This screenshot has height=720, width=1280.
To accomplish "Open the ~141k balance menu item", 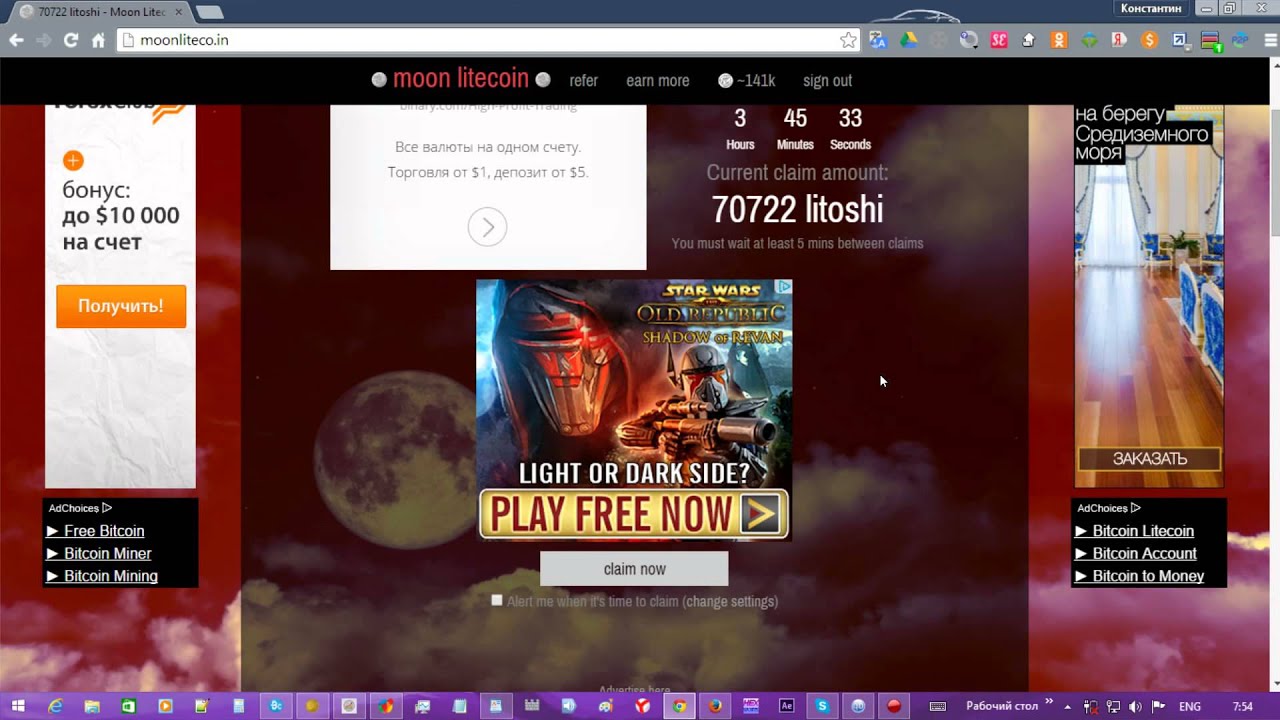I will pos(747,81).
